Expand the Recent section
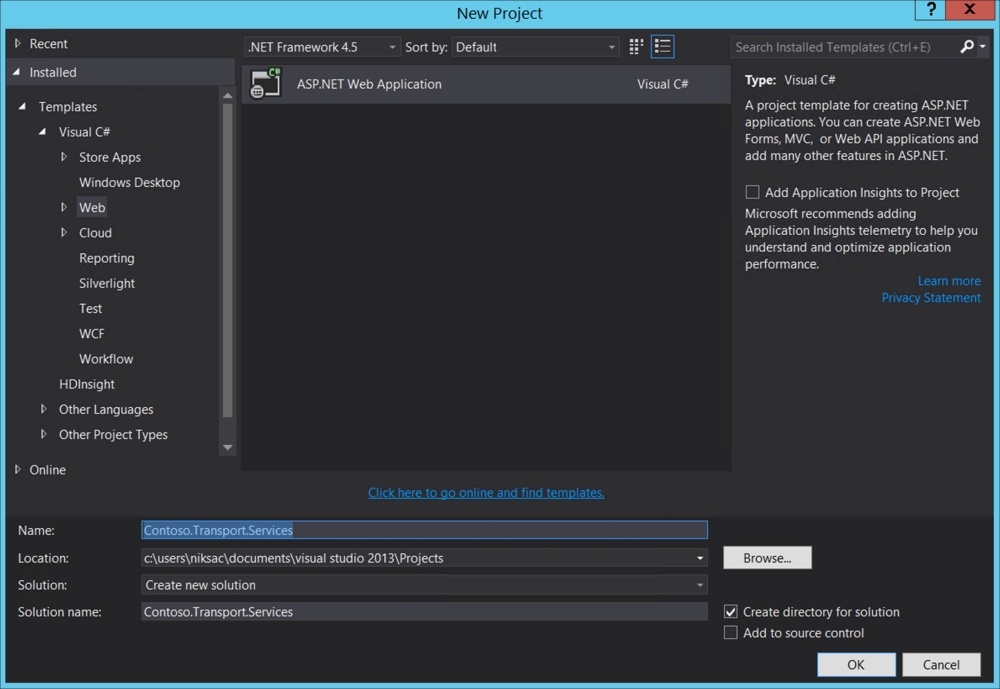This screenshot has height=689, width=1000. click(x=18, y=43)
